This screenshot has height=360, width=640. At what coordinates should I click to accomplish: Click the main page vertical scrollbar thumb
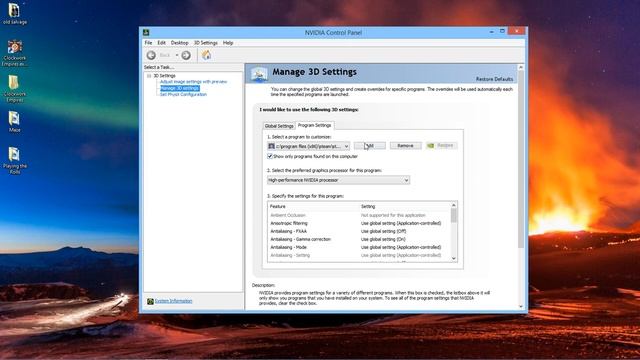[x=521, y=159]
